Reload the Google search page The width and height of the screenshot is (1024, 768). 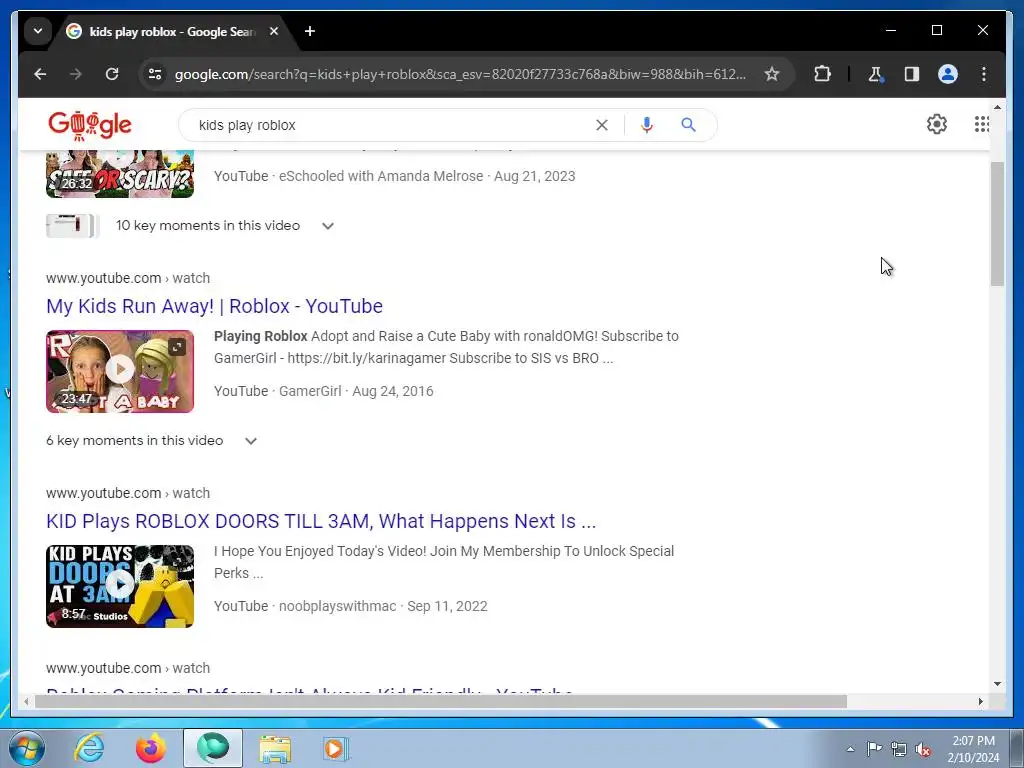[112, 74]
